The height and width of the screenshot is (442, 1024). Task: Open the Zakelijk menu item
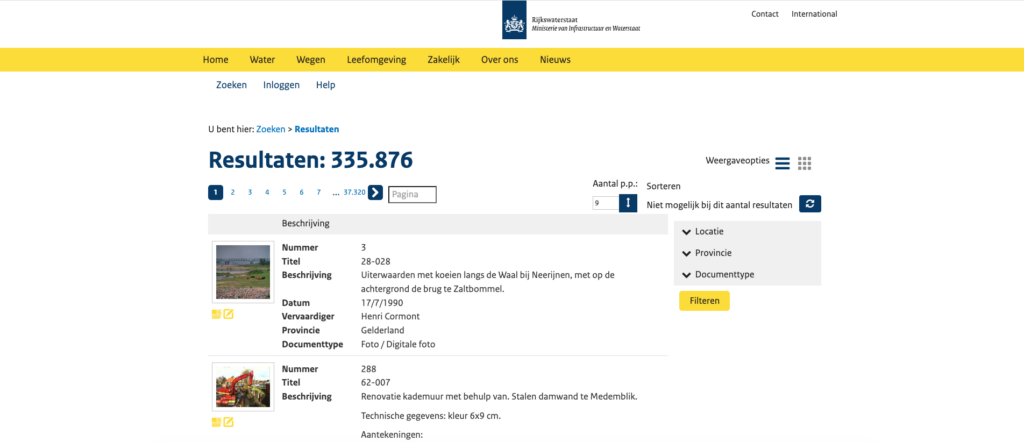(443, 59)
